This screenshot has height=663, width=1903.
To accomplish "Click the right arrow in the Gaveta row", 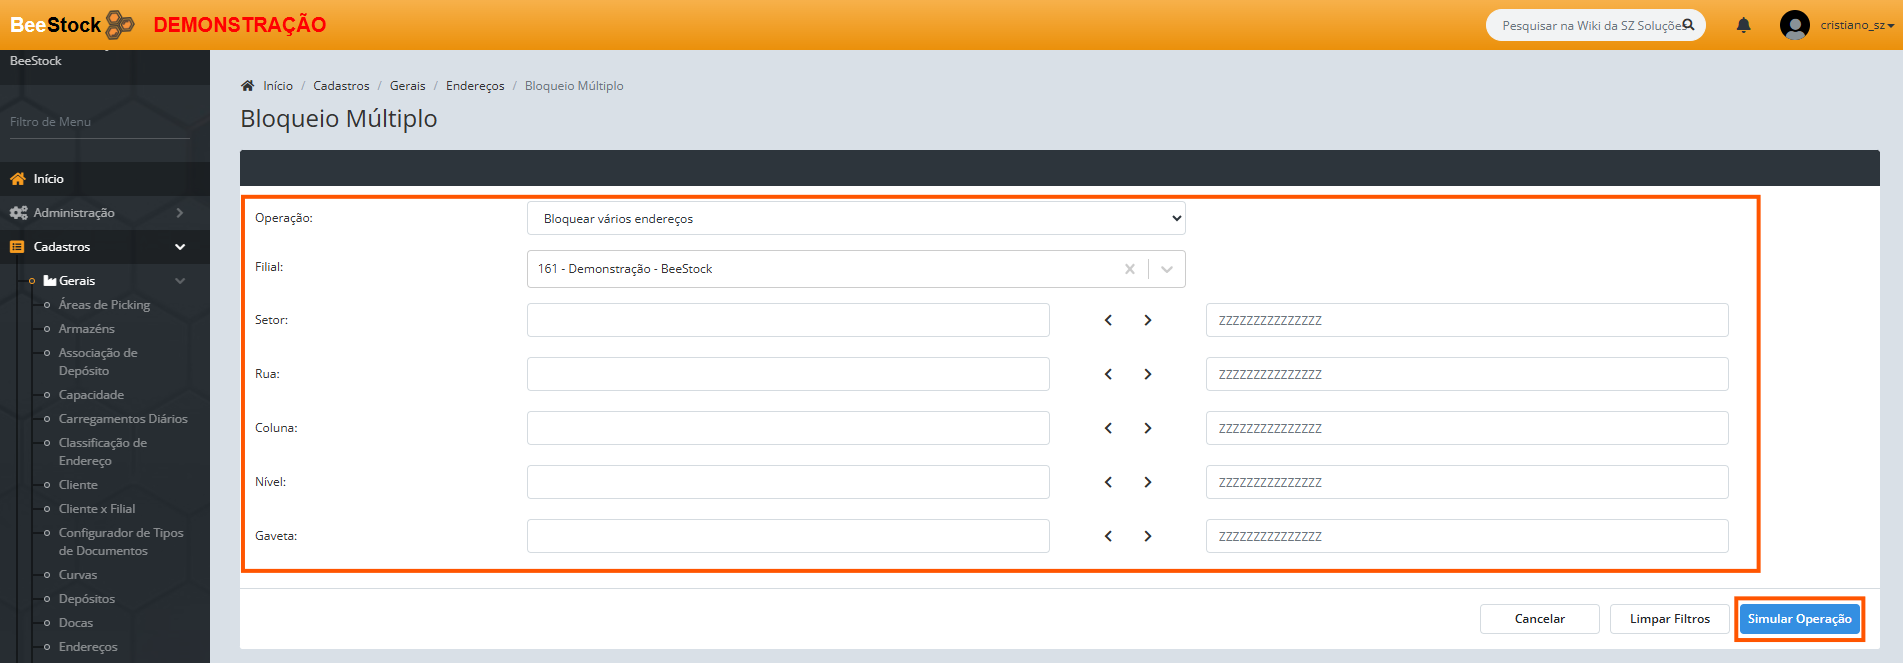I will pos(1147,536).
